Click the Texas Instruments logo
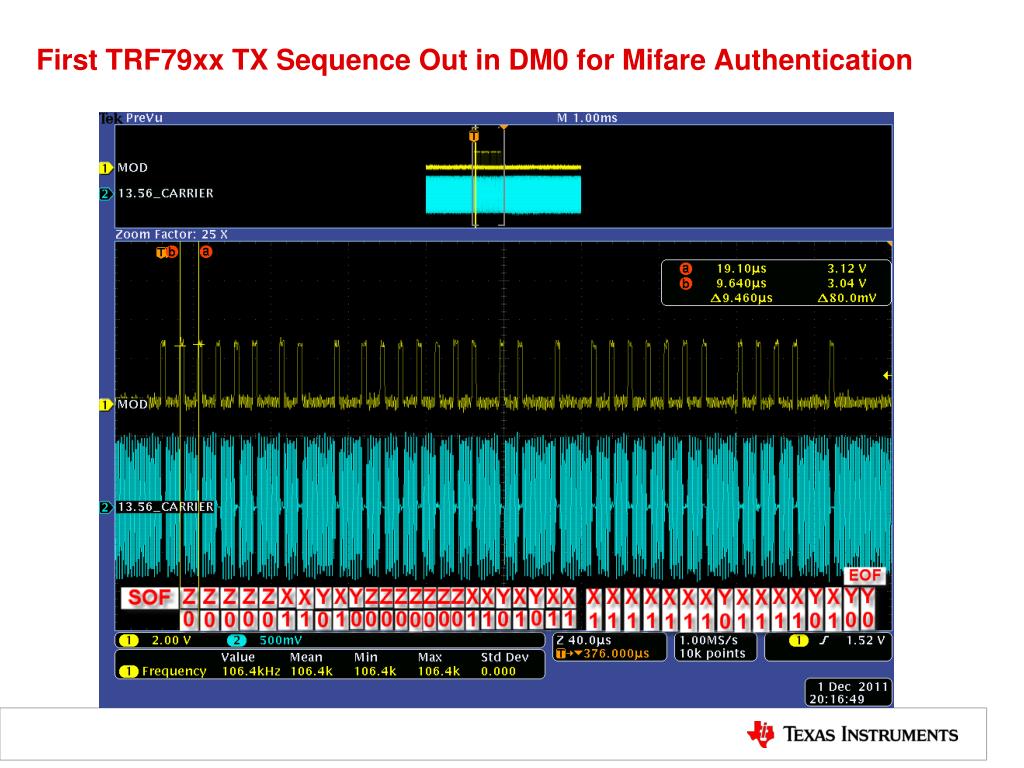 pyautogui.click(x=853, y=734)
